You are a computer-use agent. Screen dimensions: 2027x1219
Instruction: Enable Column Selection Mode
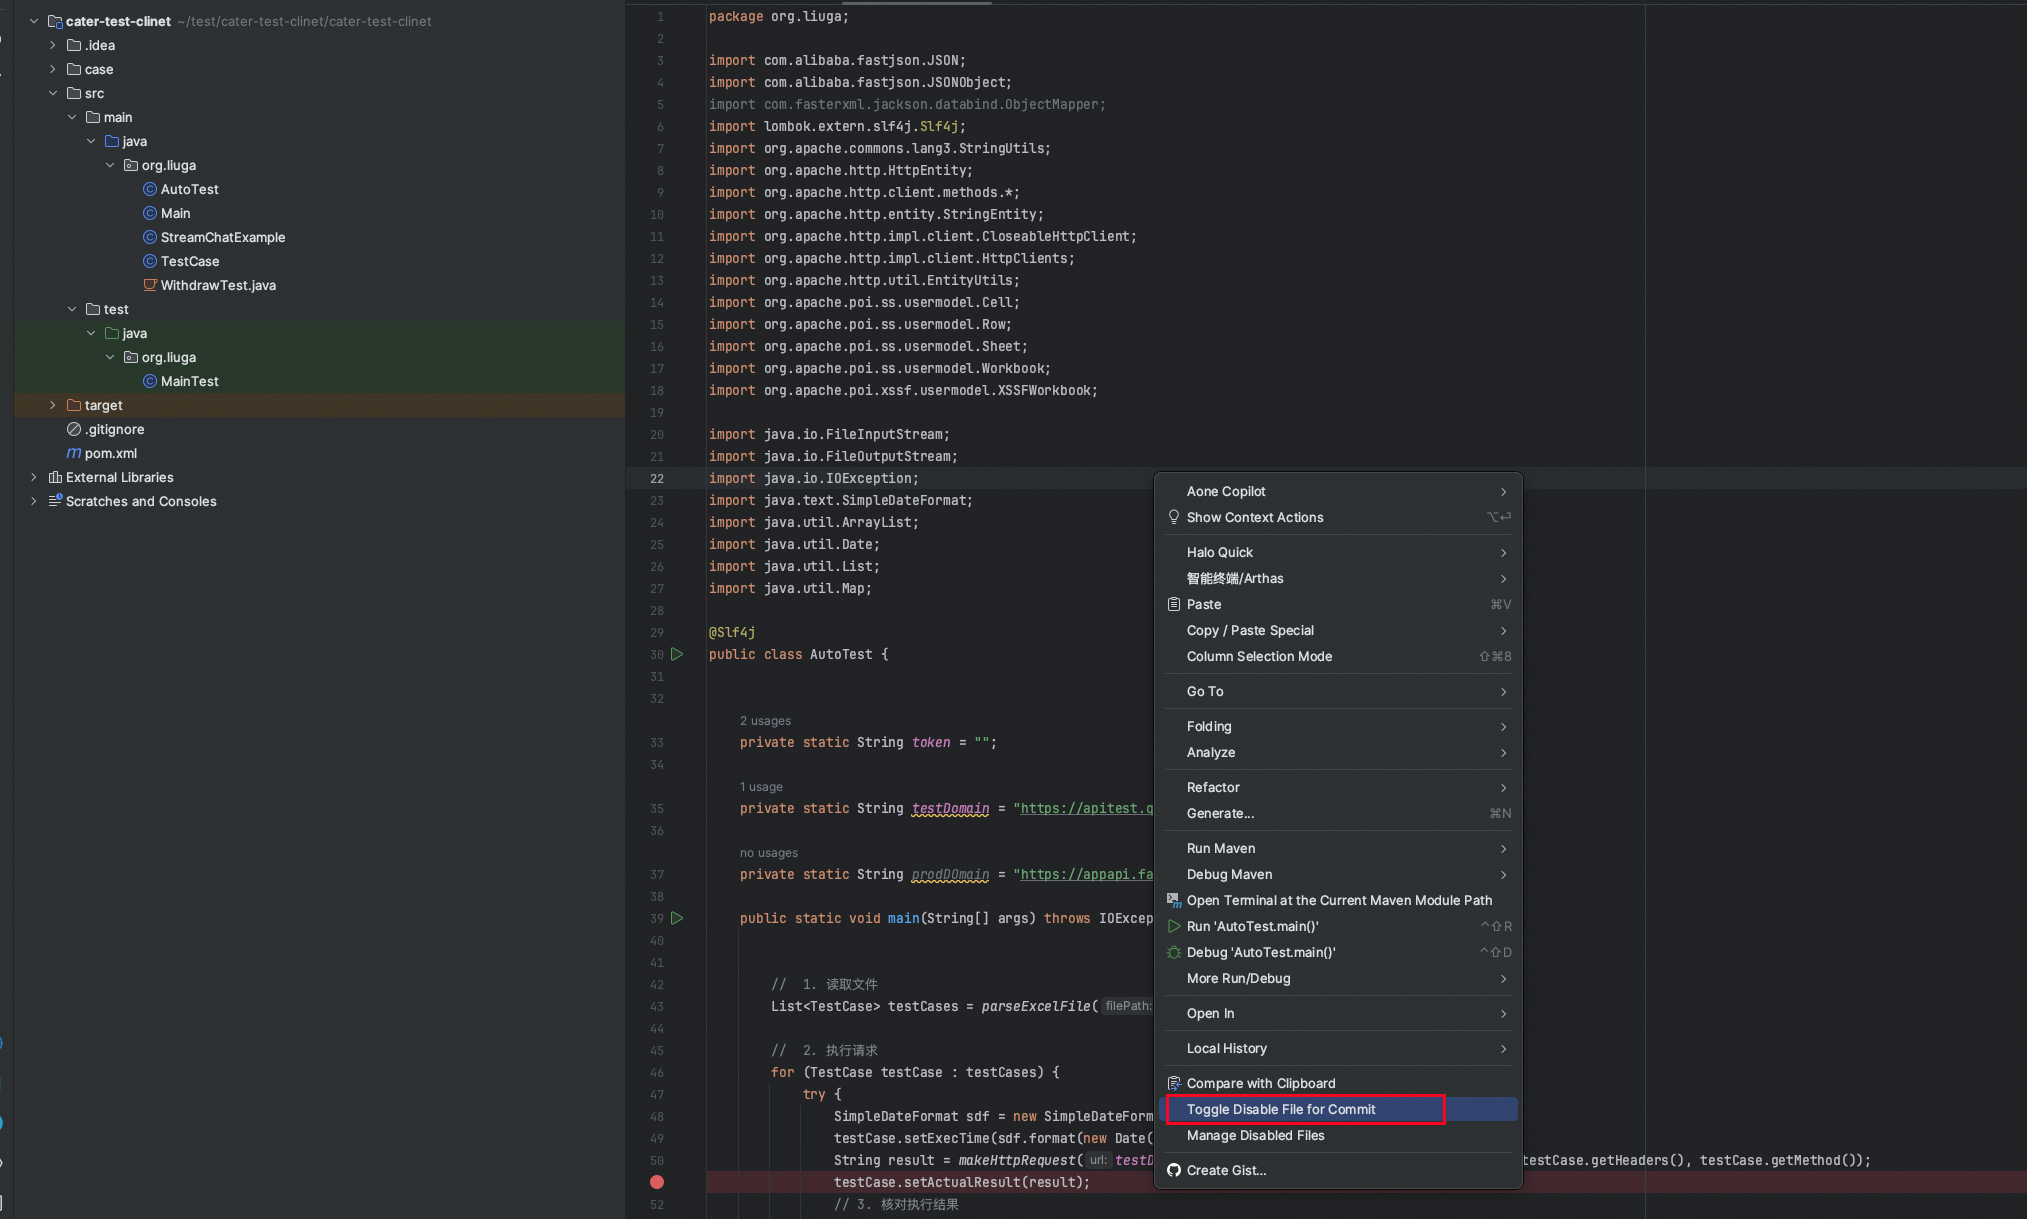tap(1260, 657)
